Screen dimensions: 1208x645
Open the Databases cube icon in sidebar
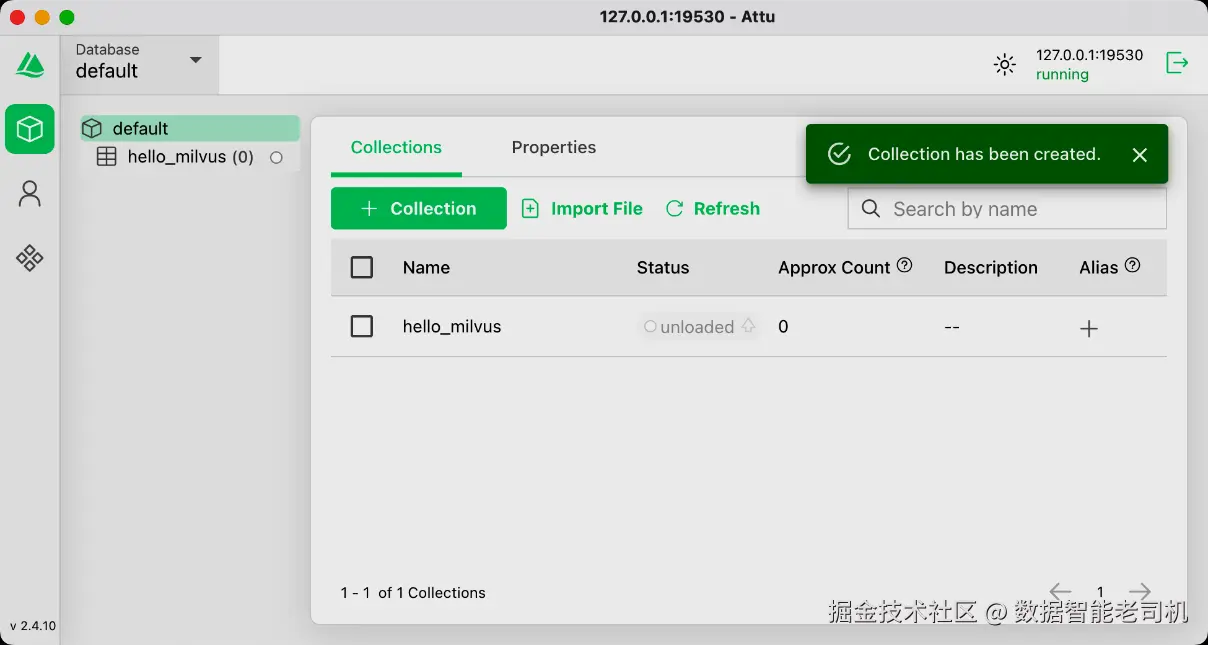(x=30, y=129)
